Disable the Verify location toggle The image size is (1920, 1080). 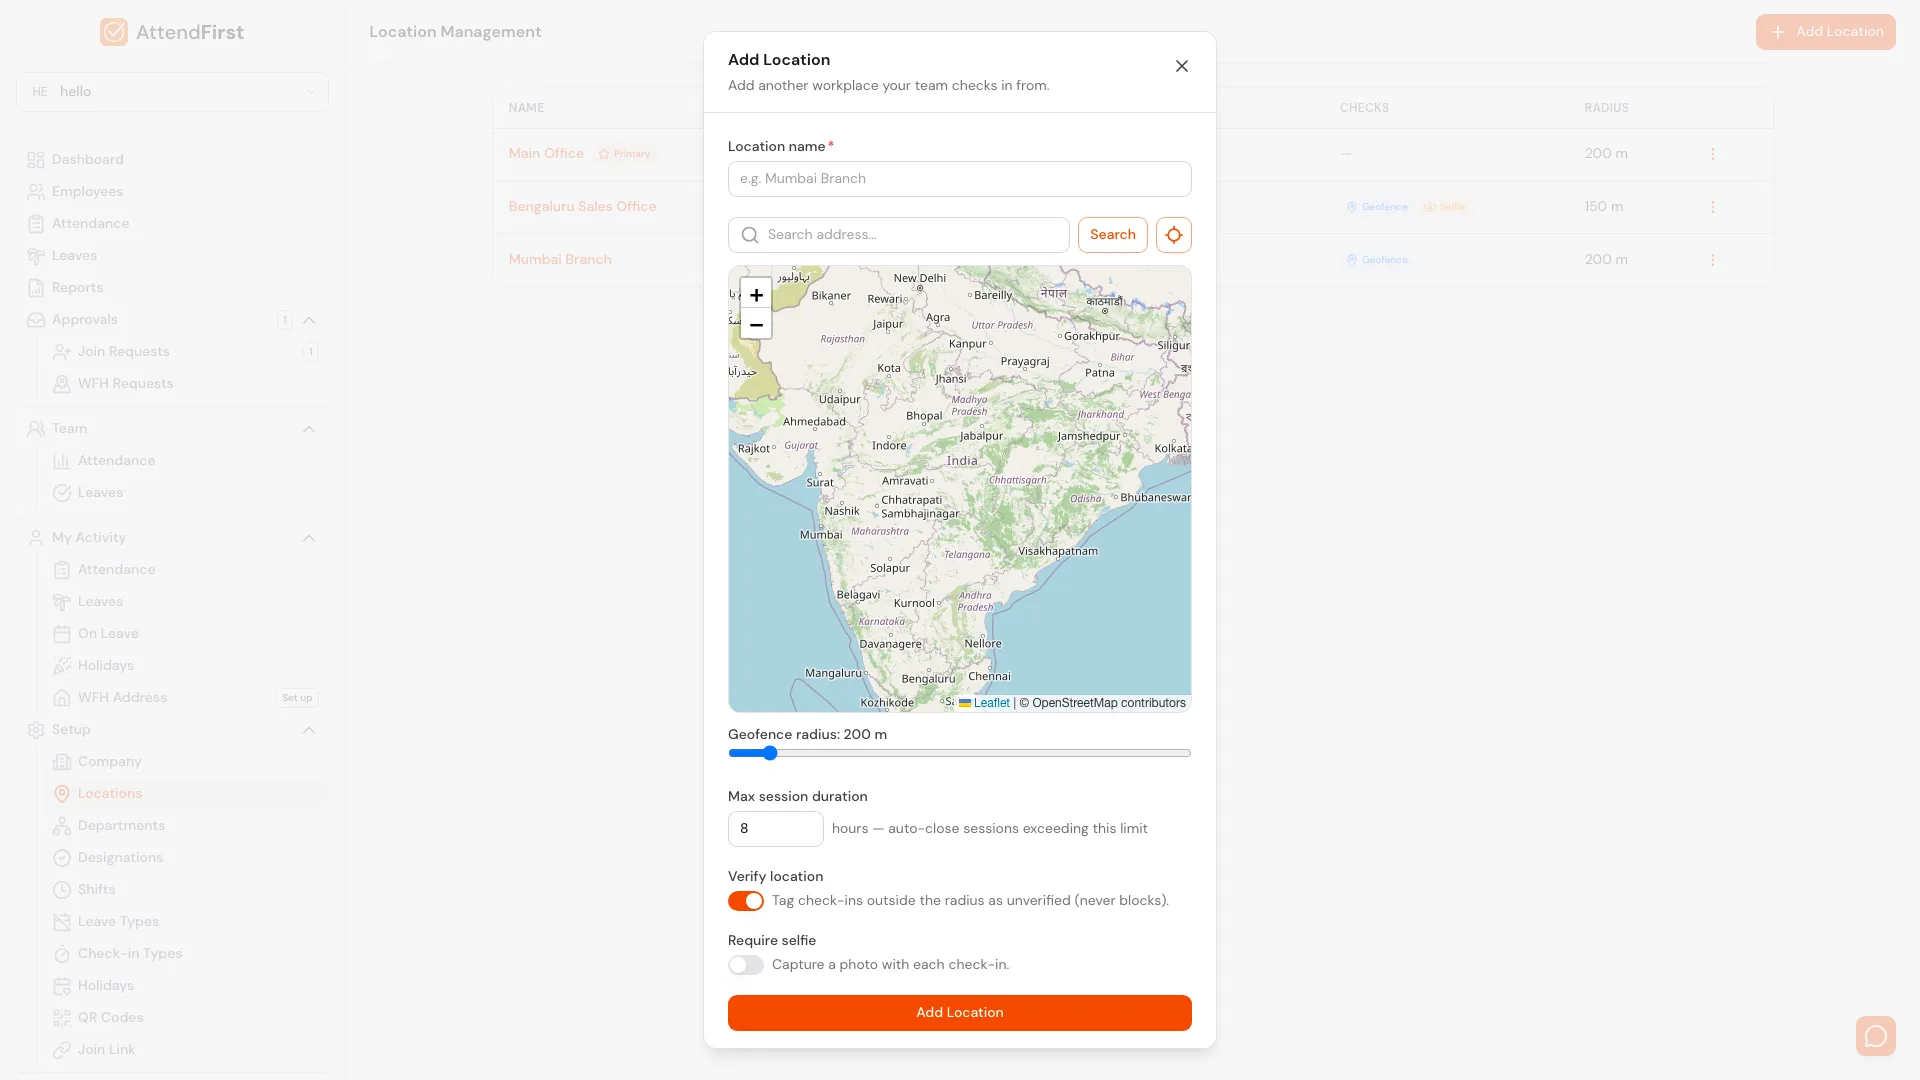coord(746,901)
